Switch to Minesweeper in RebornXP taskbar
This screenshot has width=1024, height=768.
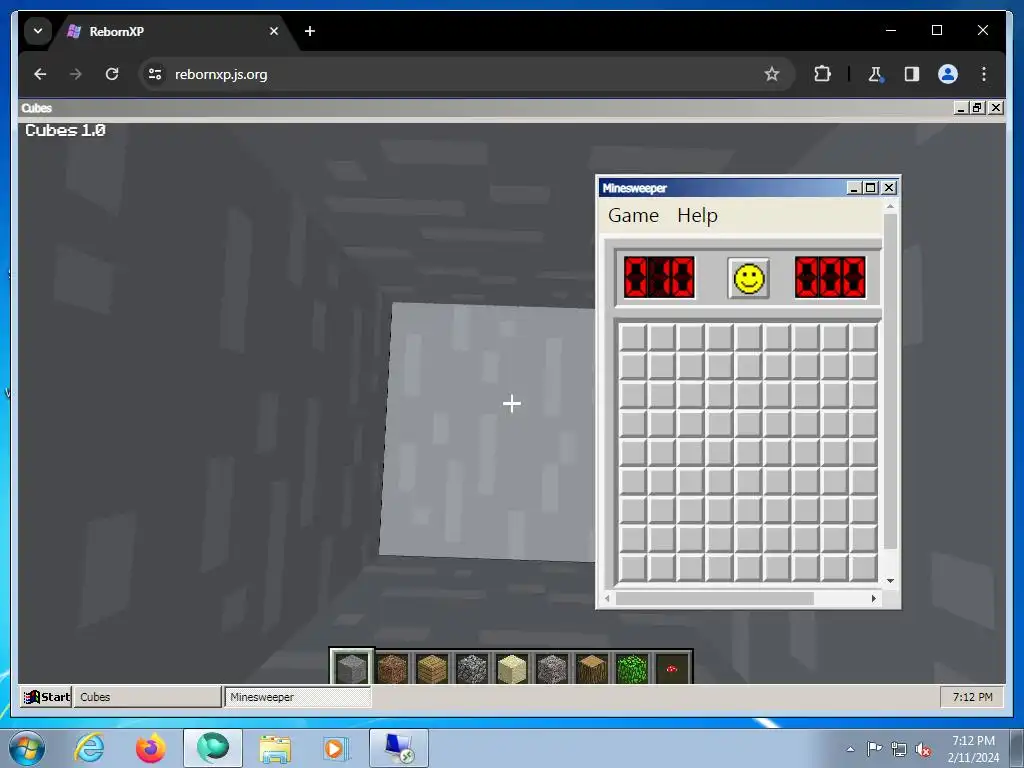point(298,697)
